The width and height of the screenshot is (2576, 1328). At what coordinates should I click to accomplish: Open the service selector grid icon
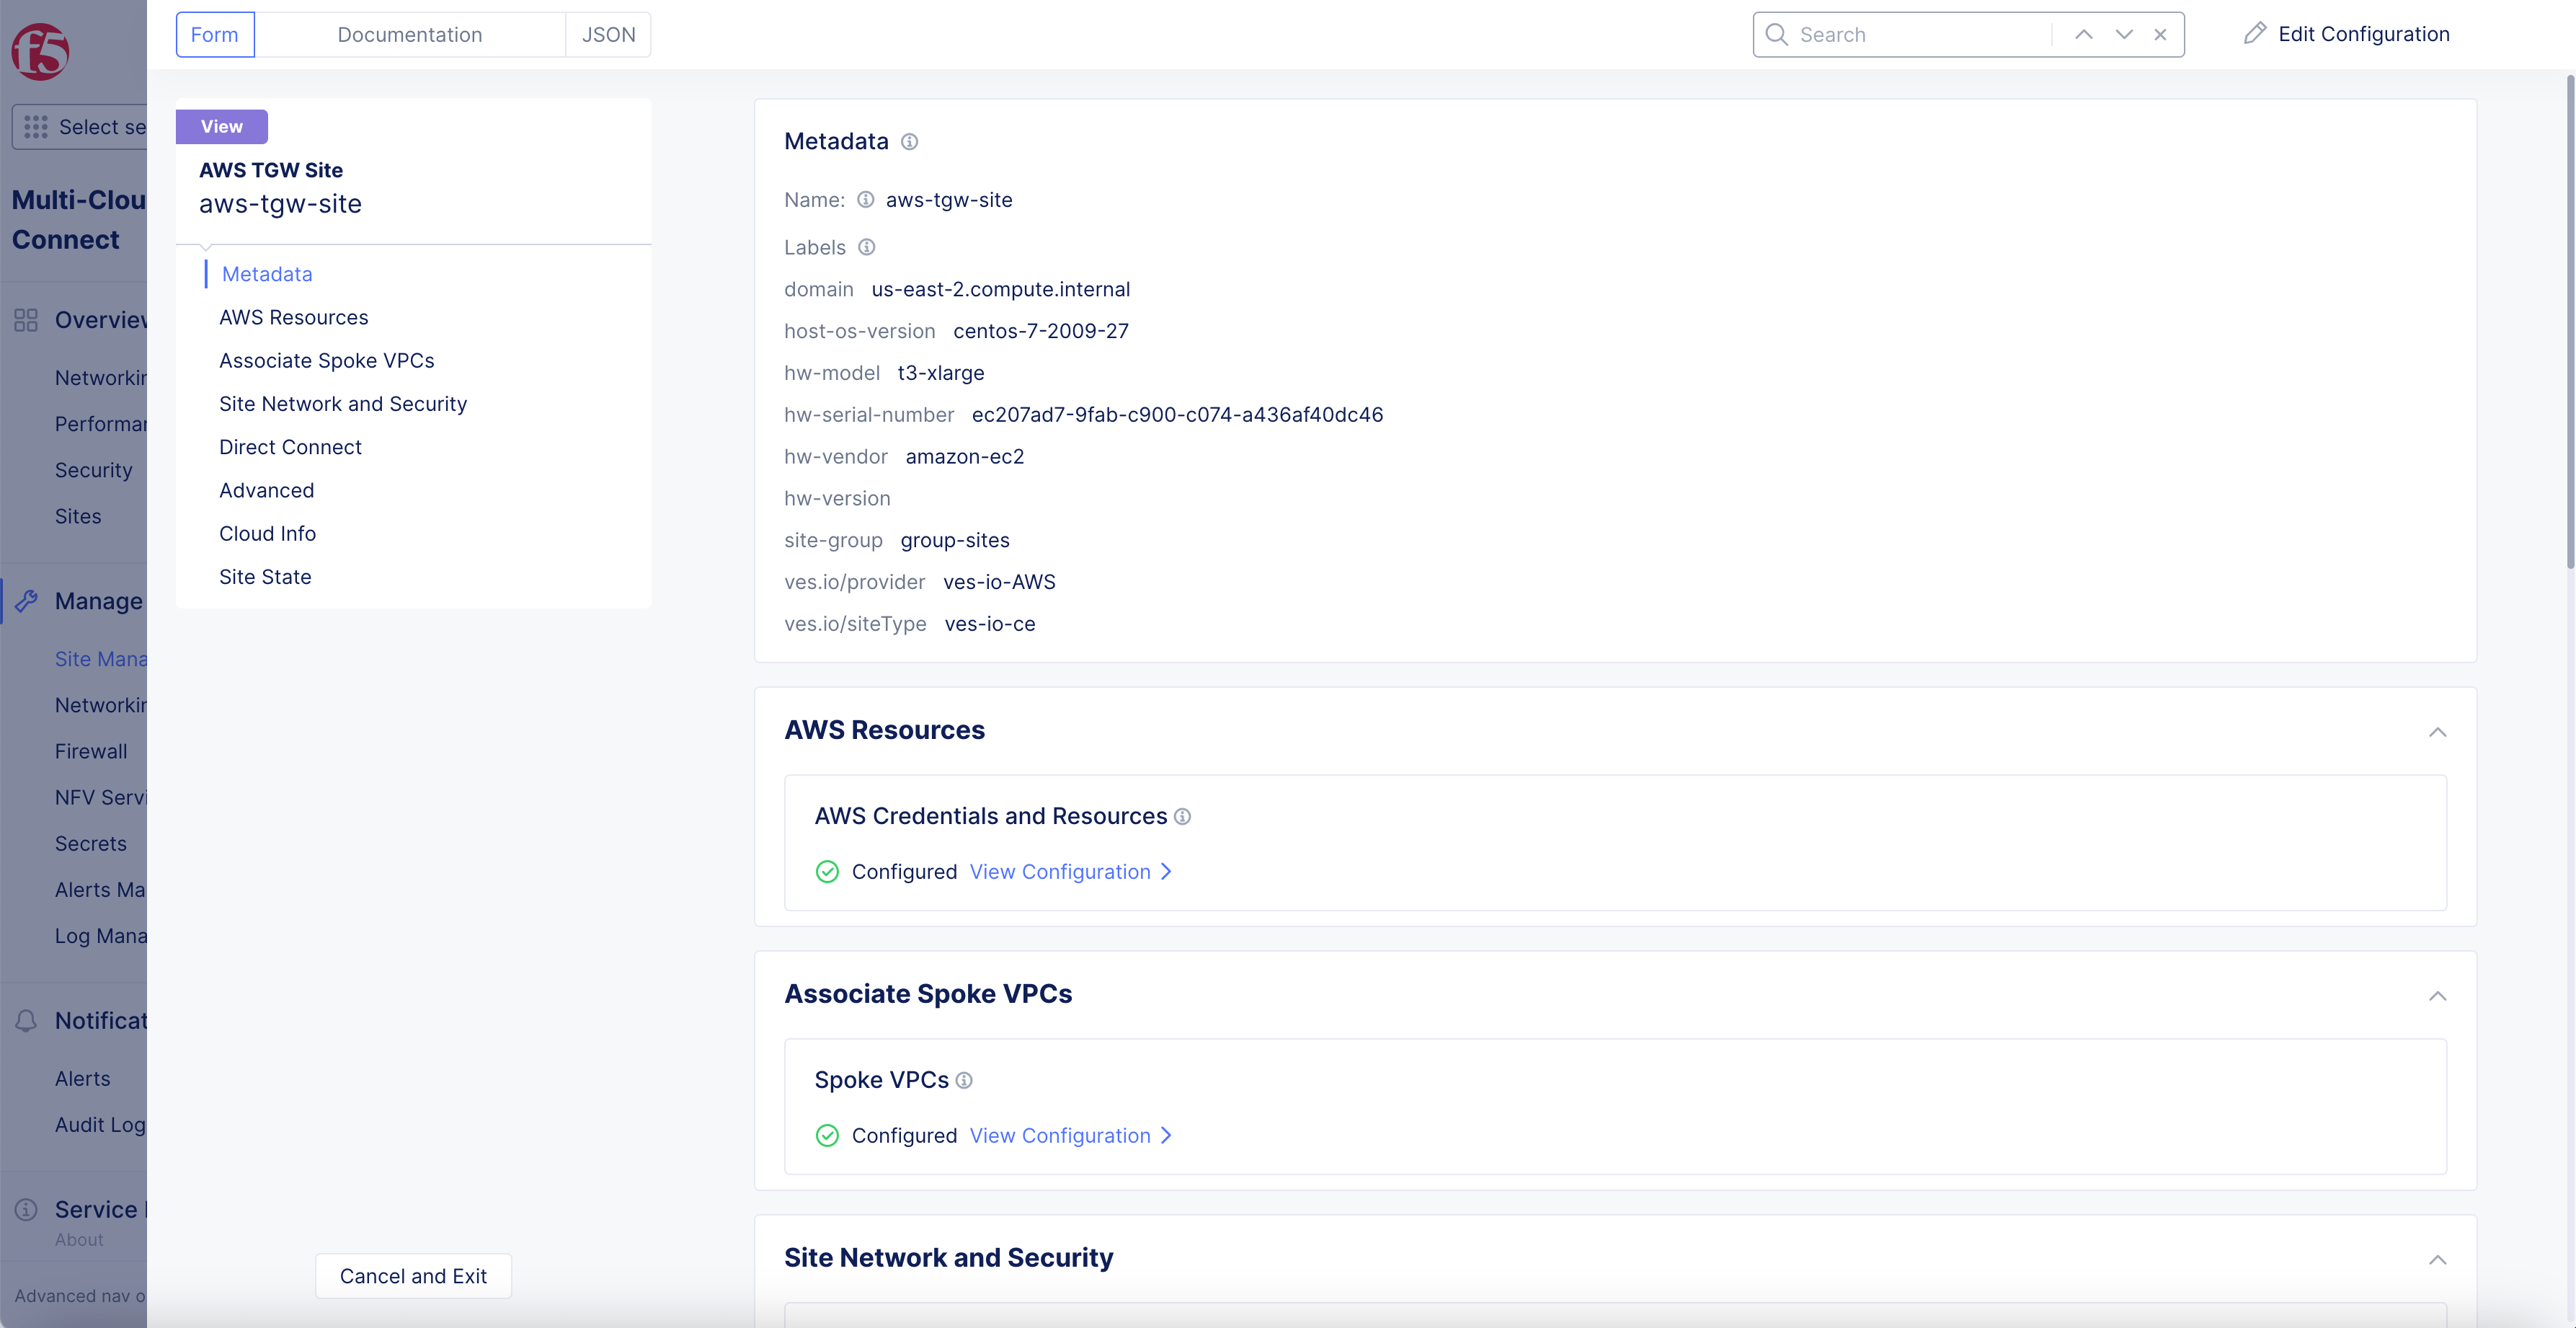(x=36, y=127)
